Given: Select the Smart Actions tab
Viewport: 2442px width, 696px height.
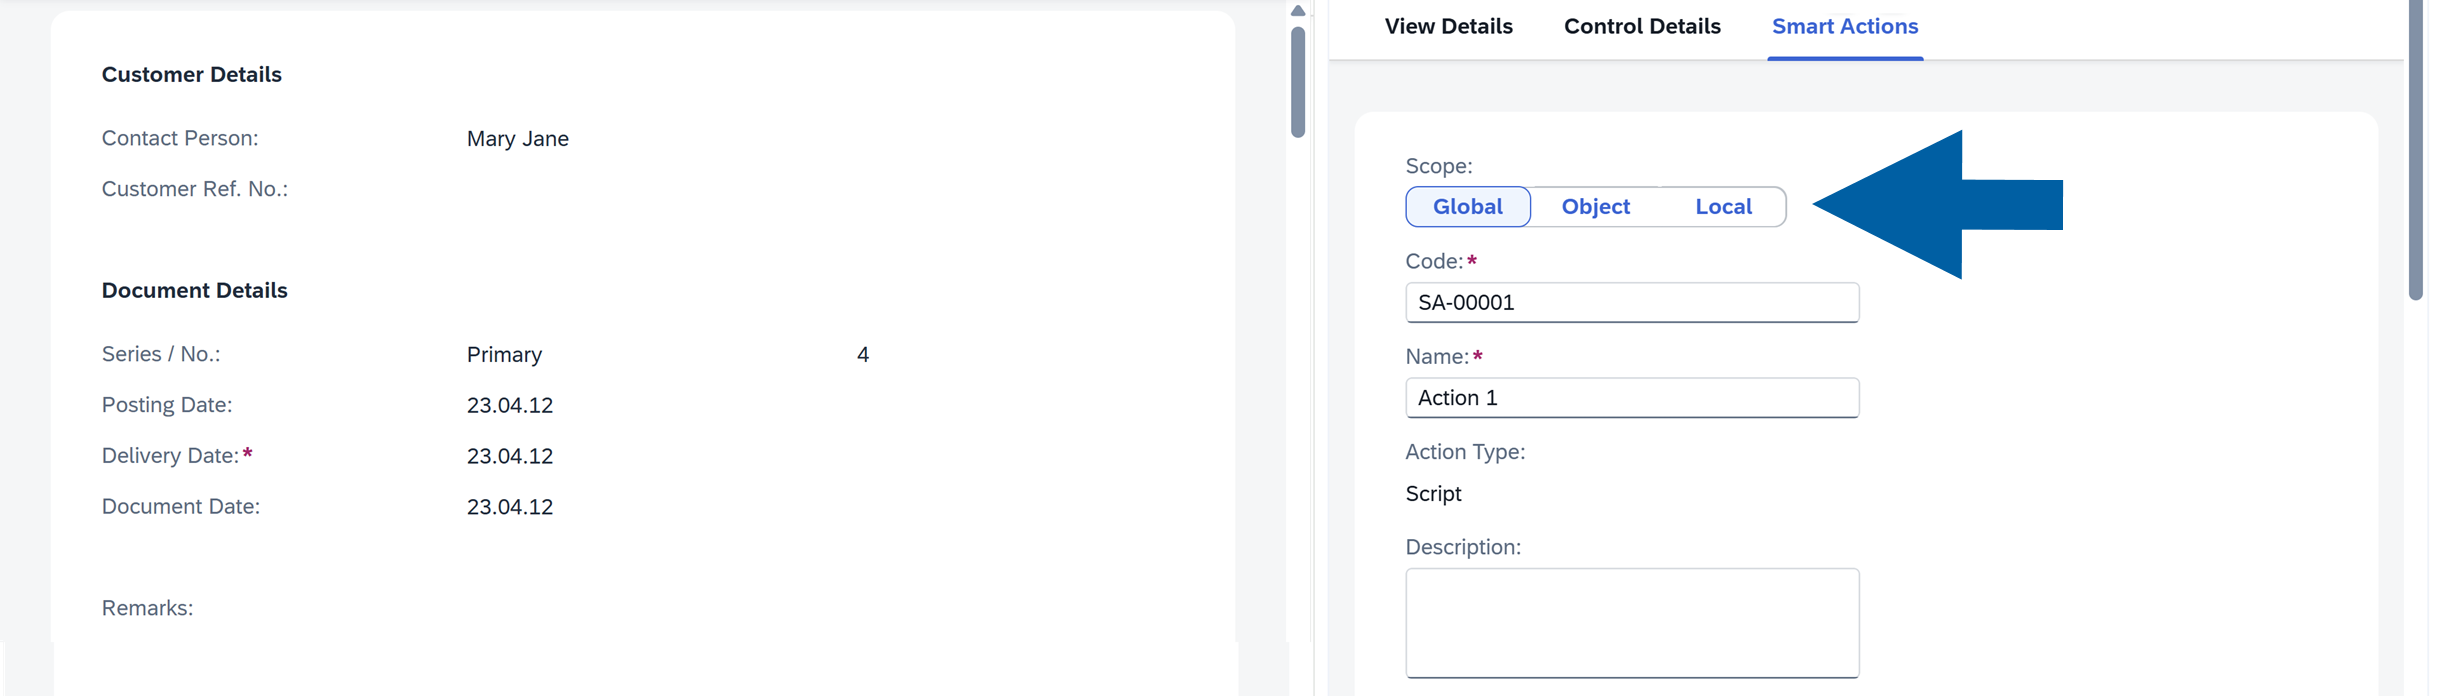Looking at the screenshot, I should (x=1844, y=26).
